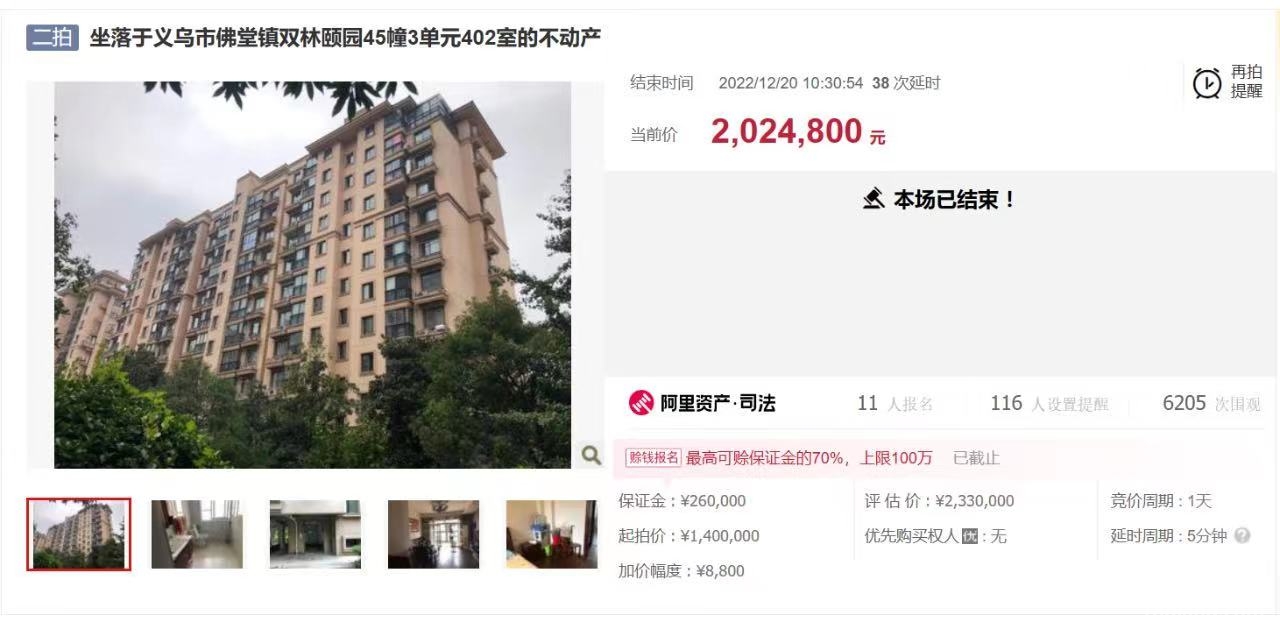Image resolution: width=1280 pixels, height=628 pixels.
Task: Click the alarm clock reminder icon
Action: (x=1207, y=83)
